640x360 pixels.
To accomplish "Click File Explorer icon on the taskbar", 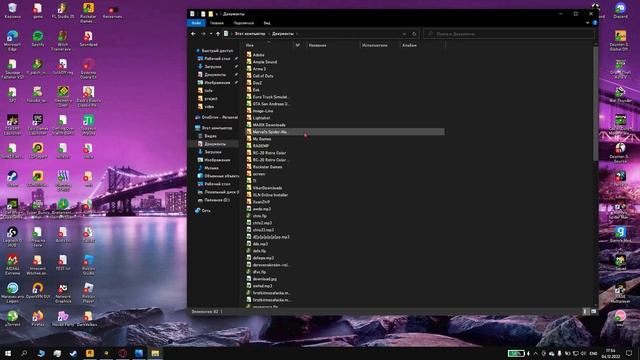I will pos(155,353).
